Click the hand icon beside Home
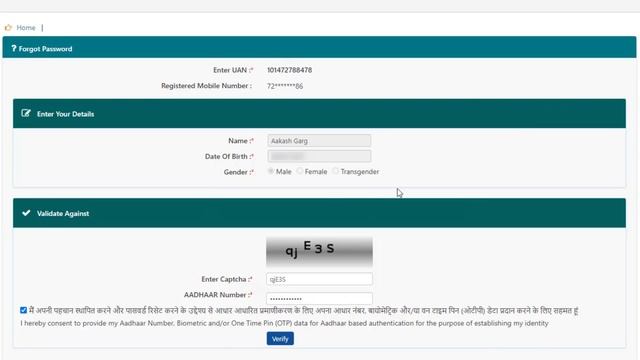 click(x=8, y=28)
